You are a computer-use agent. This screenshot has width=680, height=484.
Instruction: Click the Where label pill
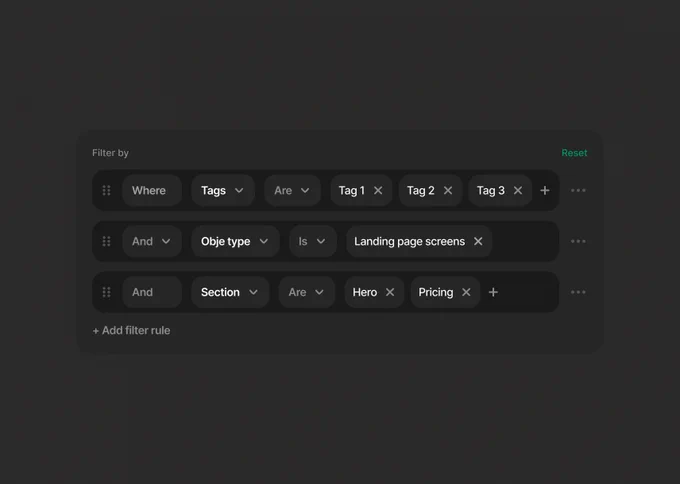point(152,190)
